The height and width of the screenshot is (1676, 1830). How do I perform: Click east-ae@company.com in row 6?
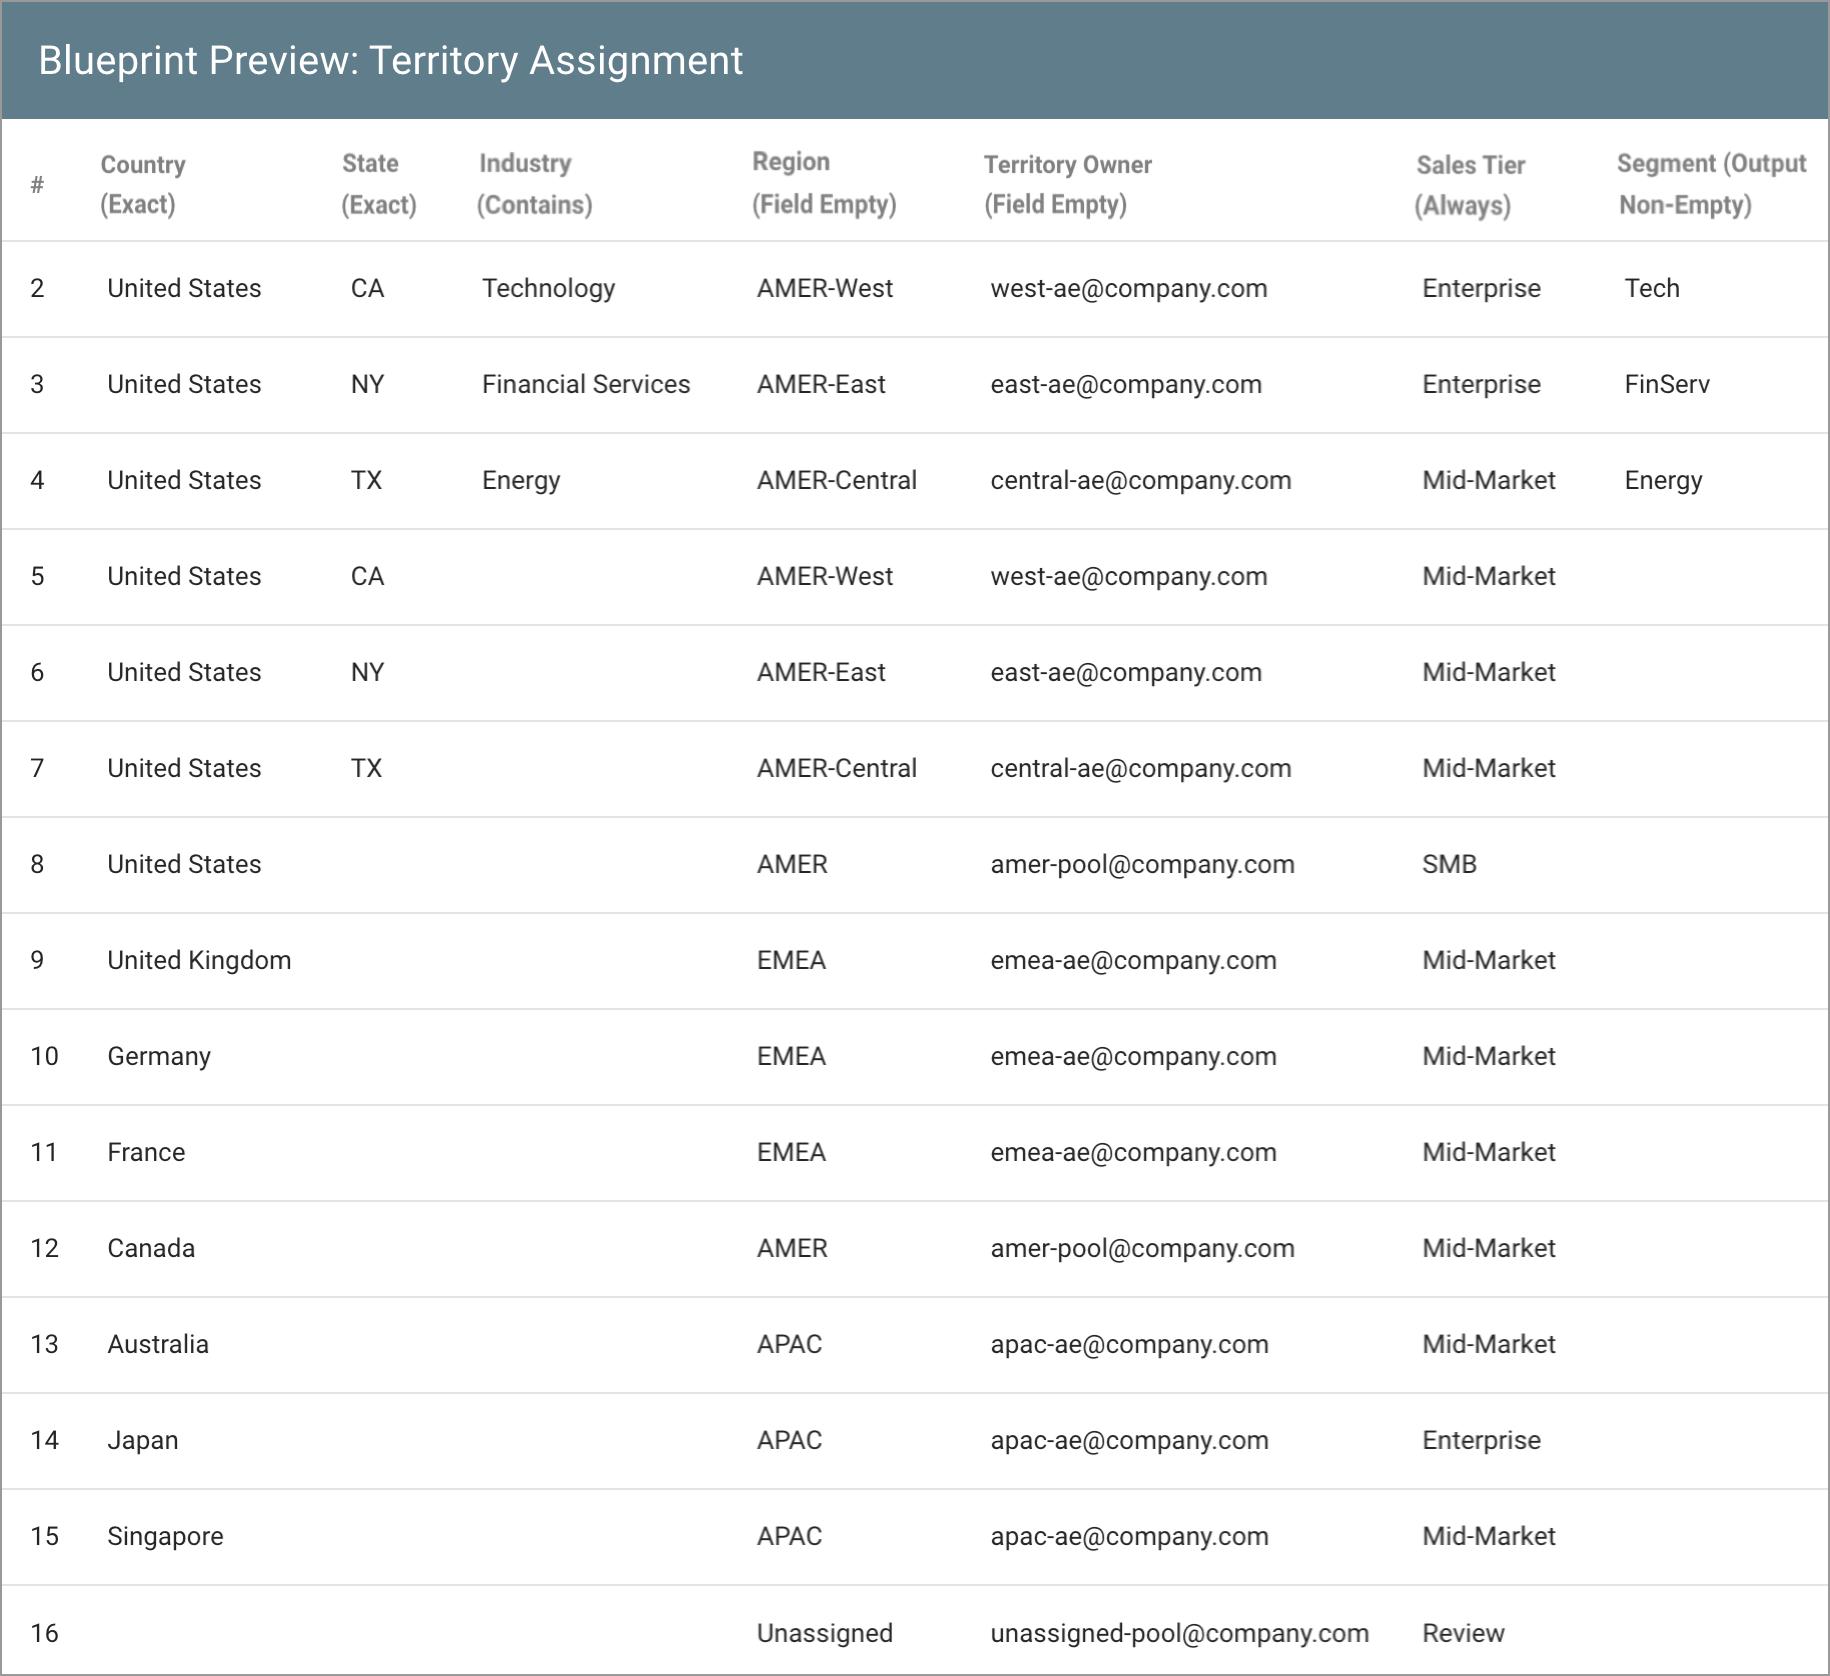click(x=1126, y=672)
